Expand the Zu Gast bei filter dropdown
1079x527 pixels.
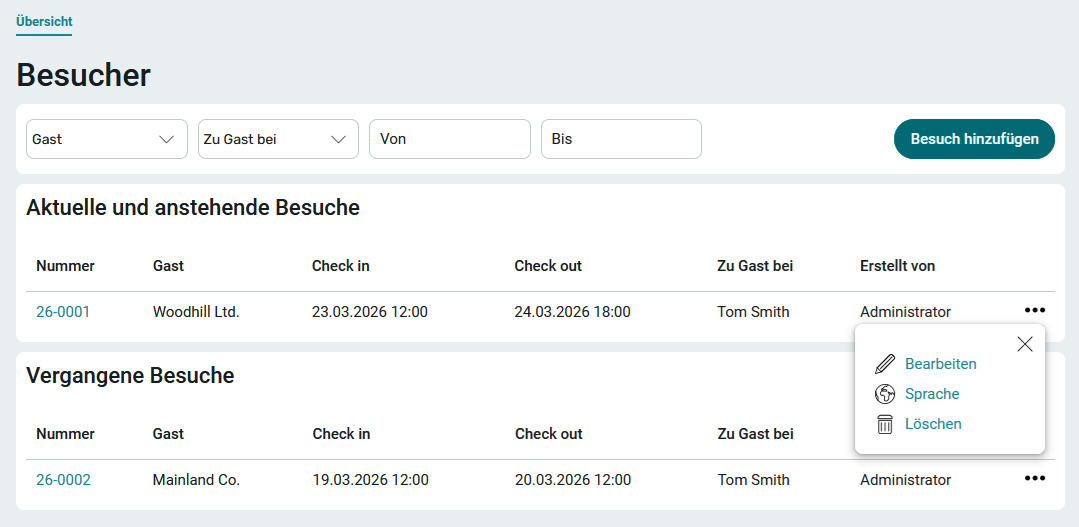278,139
